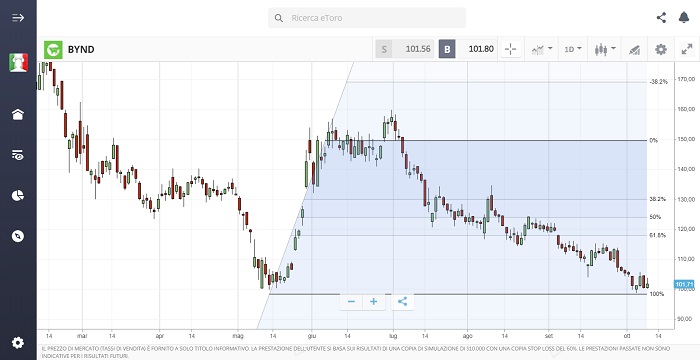700x360 pixels.
Task: Select the drawing tools icon
Action: [x=634, y=50]
